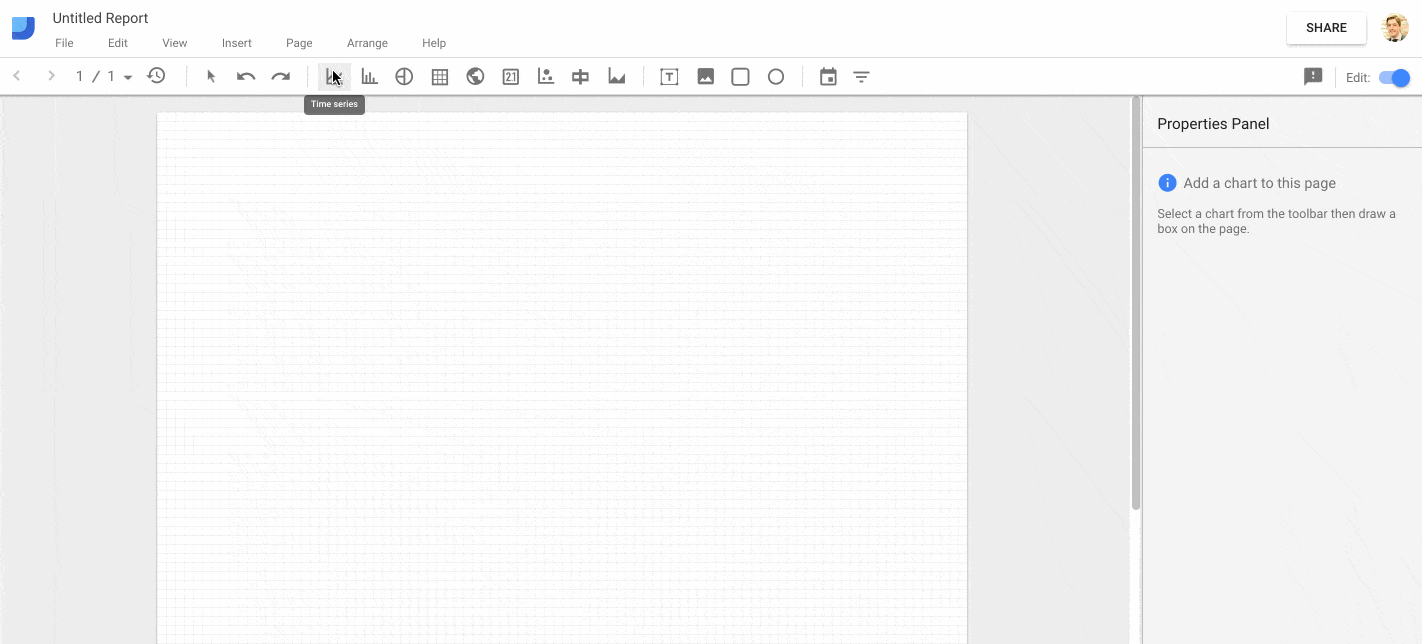Insert an Image
This screenshot has width=1422, height=644.
coord(705,76)
